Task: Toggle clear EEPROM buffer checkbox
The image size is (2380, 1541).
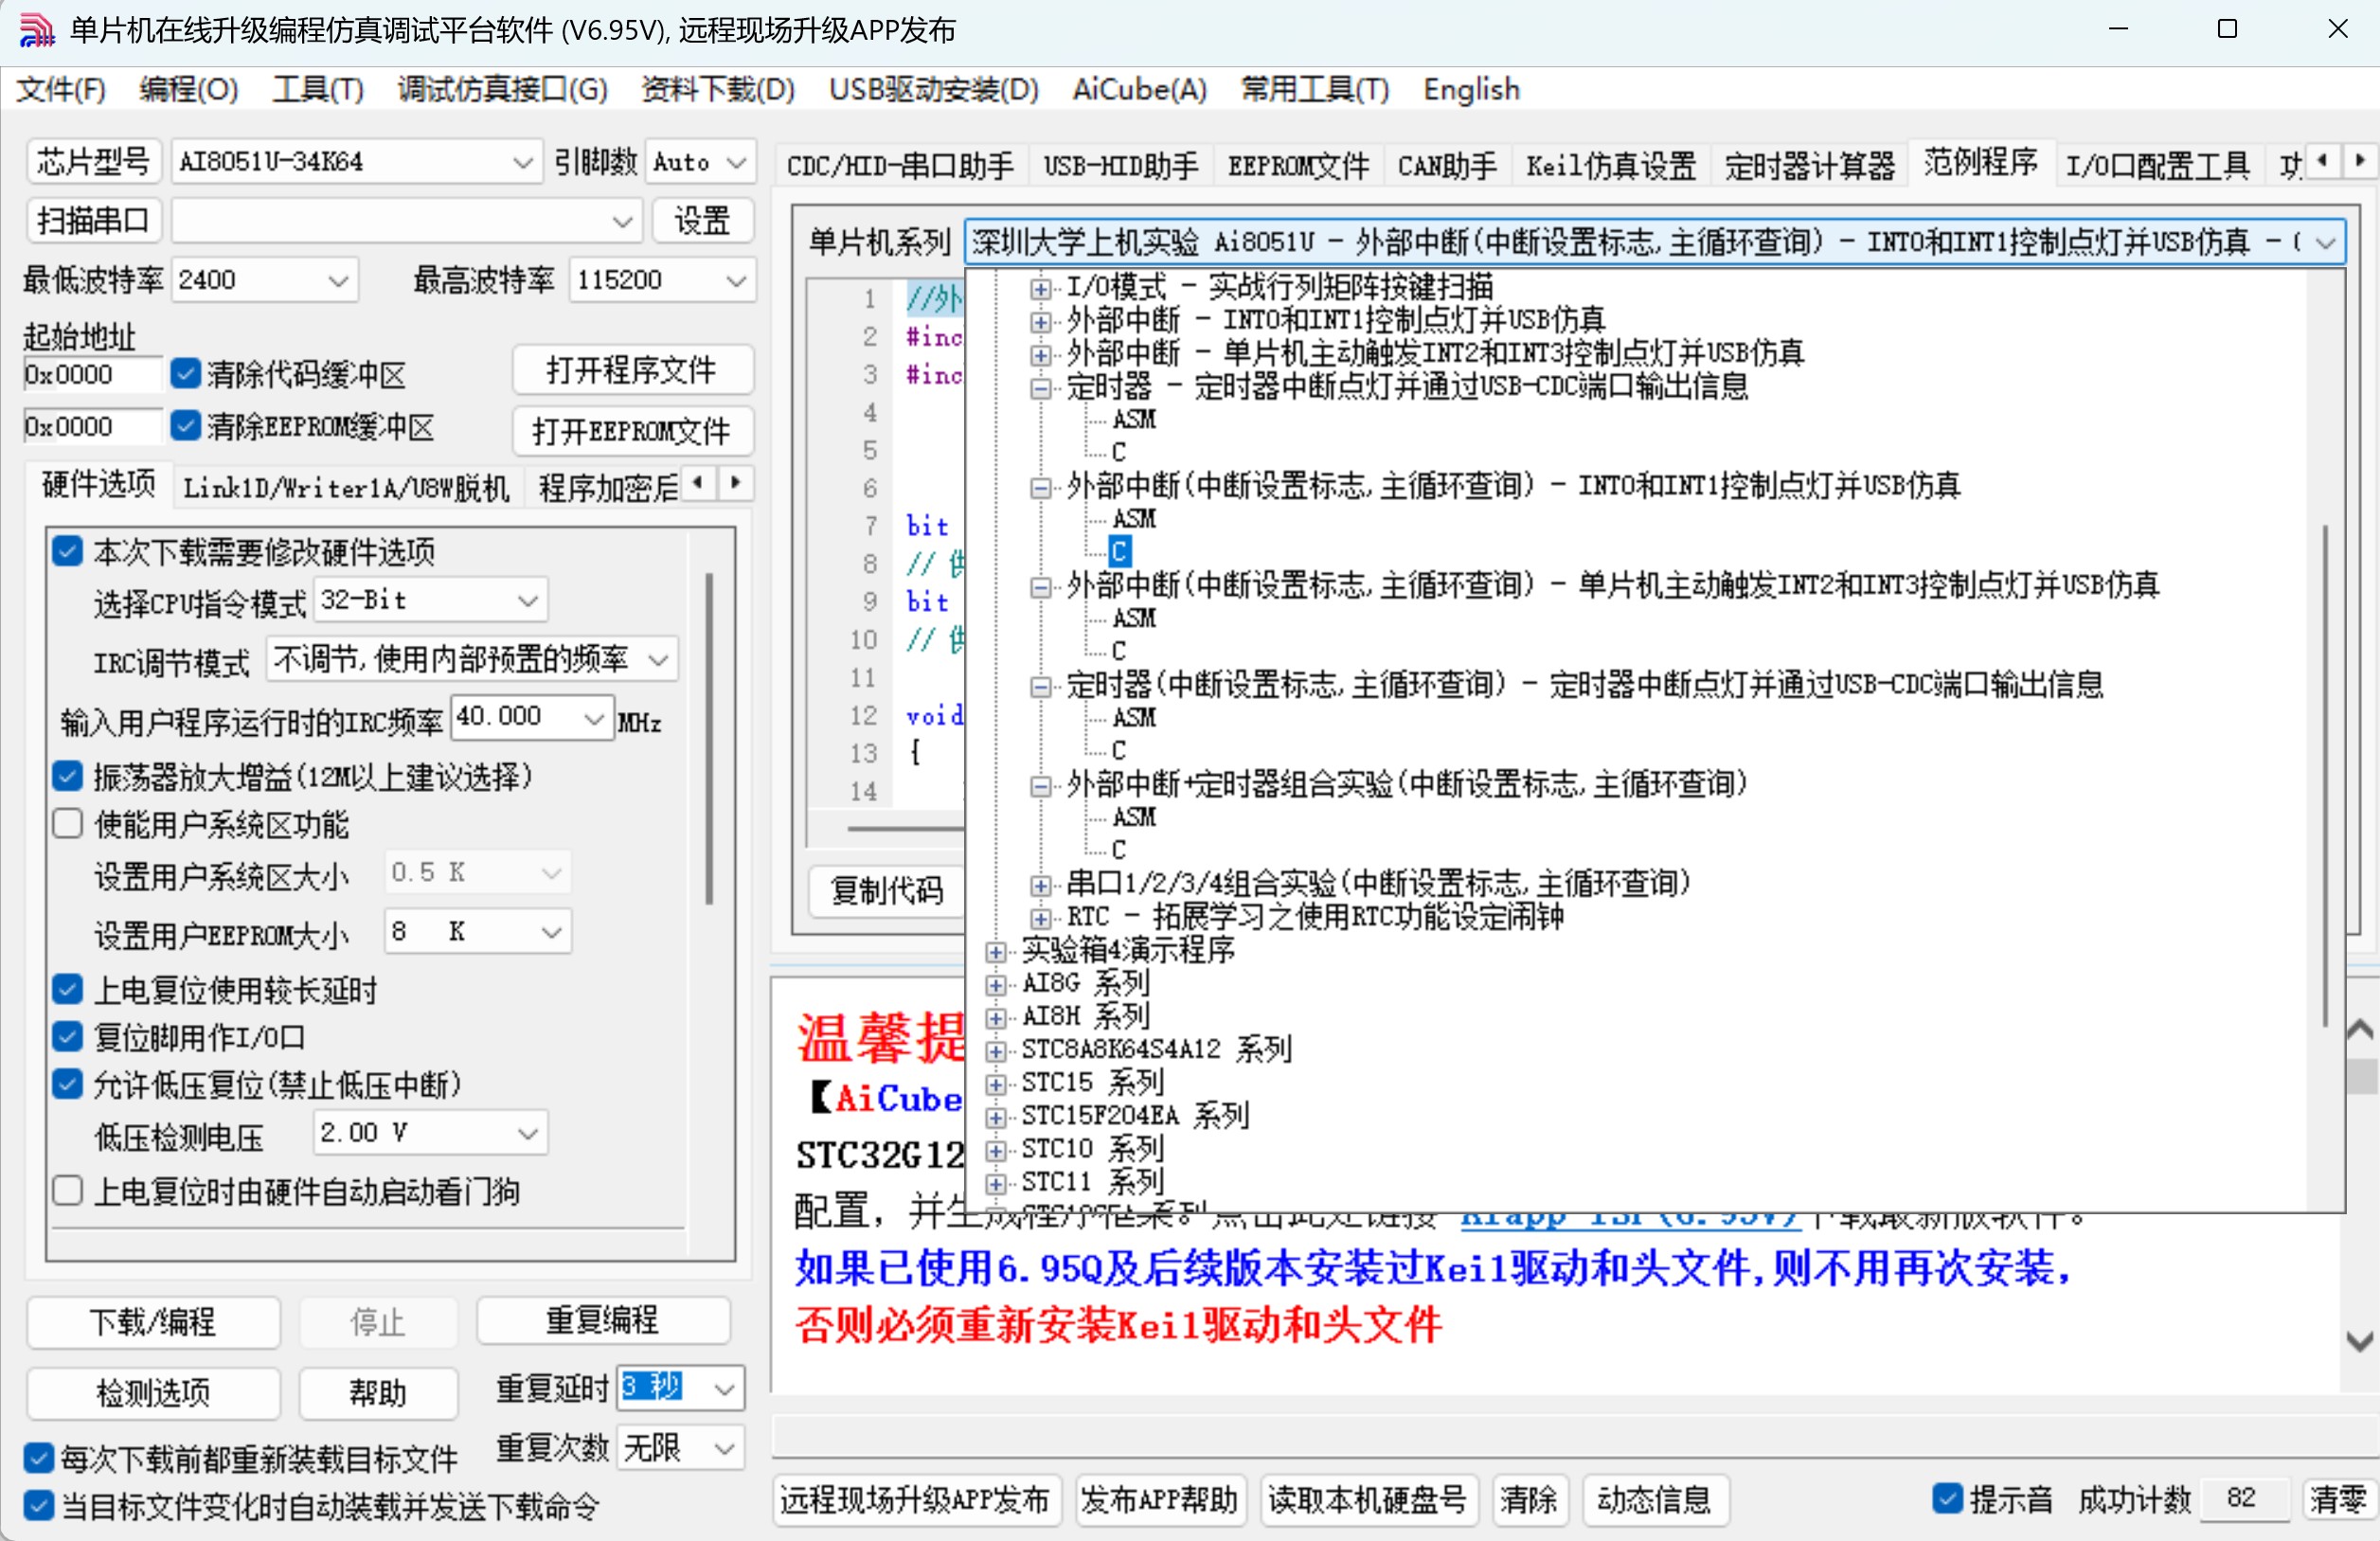Action: [x=185, y=426]
